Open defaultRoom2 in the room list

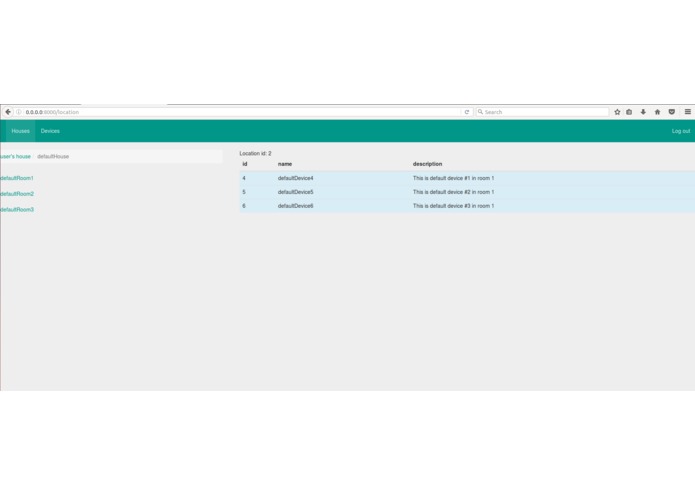click(x=17, y=194)
